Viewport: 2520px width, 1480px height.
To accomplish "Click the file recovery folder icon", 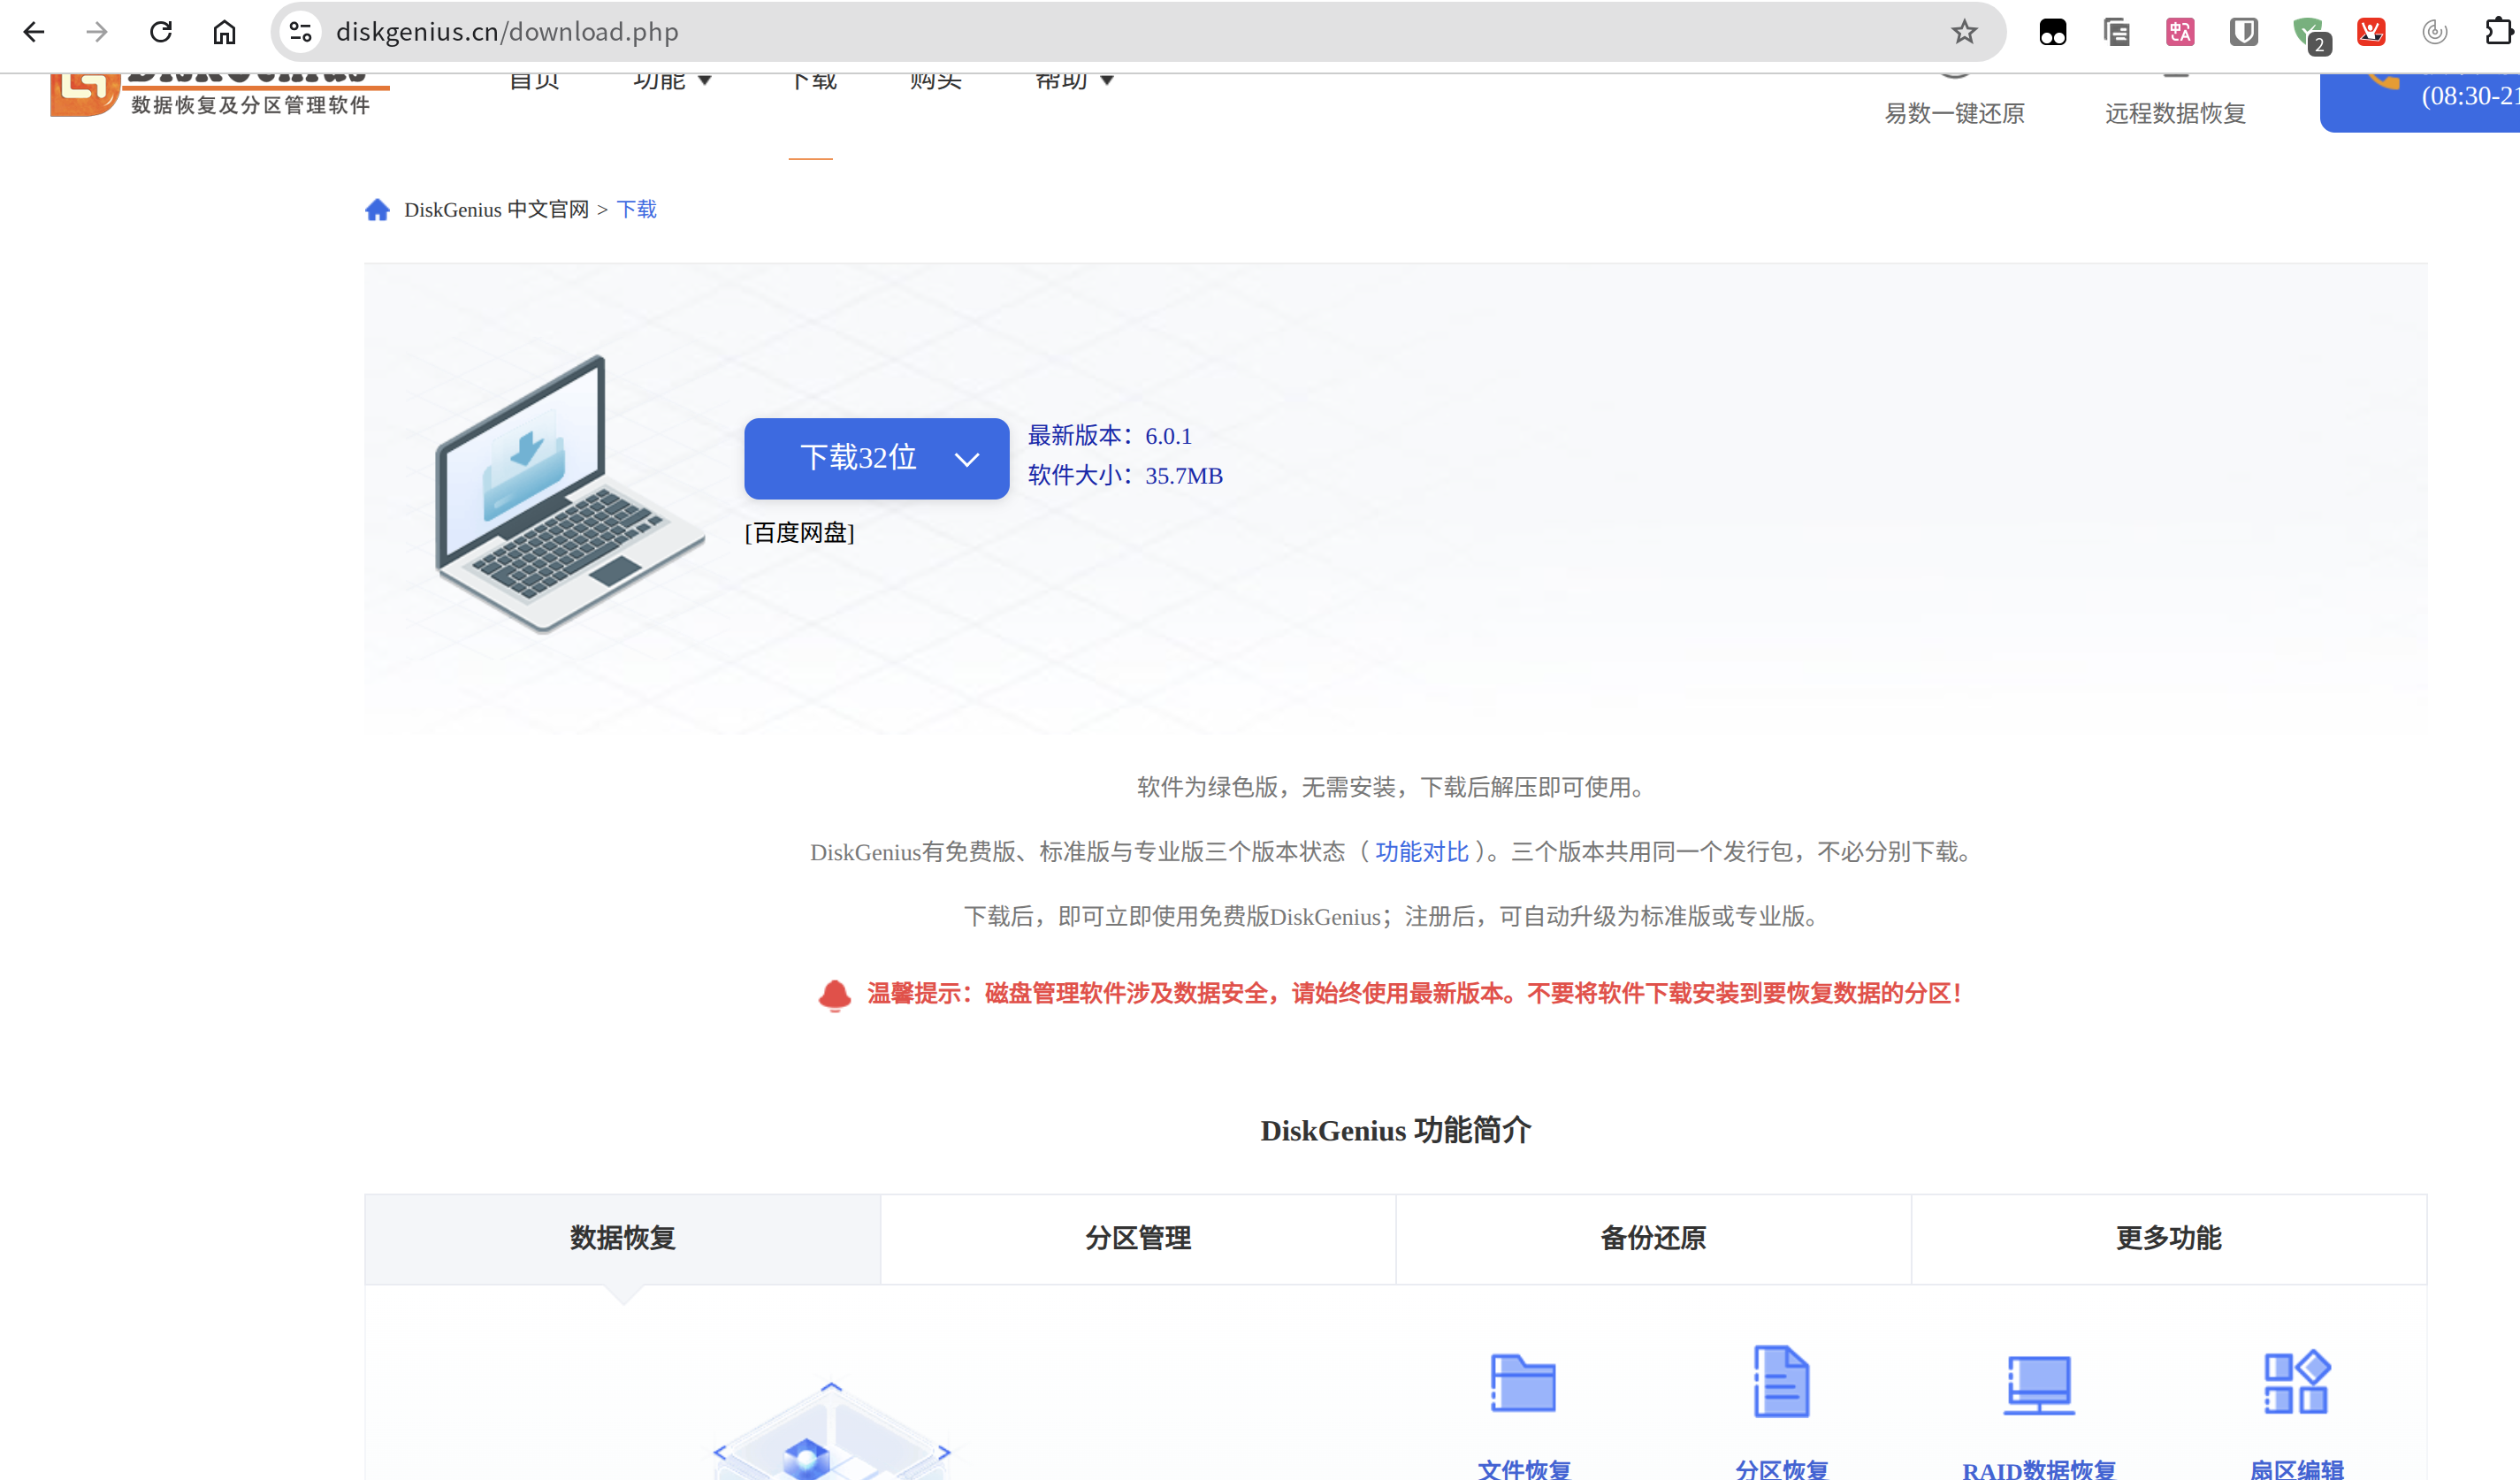I will (1523, 1383).
